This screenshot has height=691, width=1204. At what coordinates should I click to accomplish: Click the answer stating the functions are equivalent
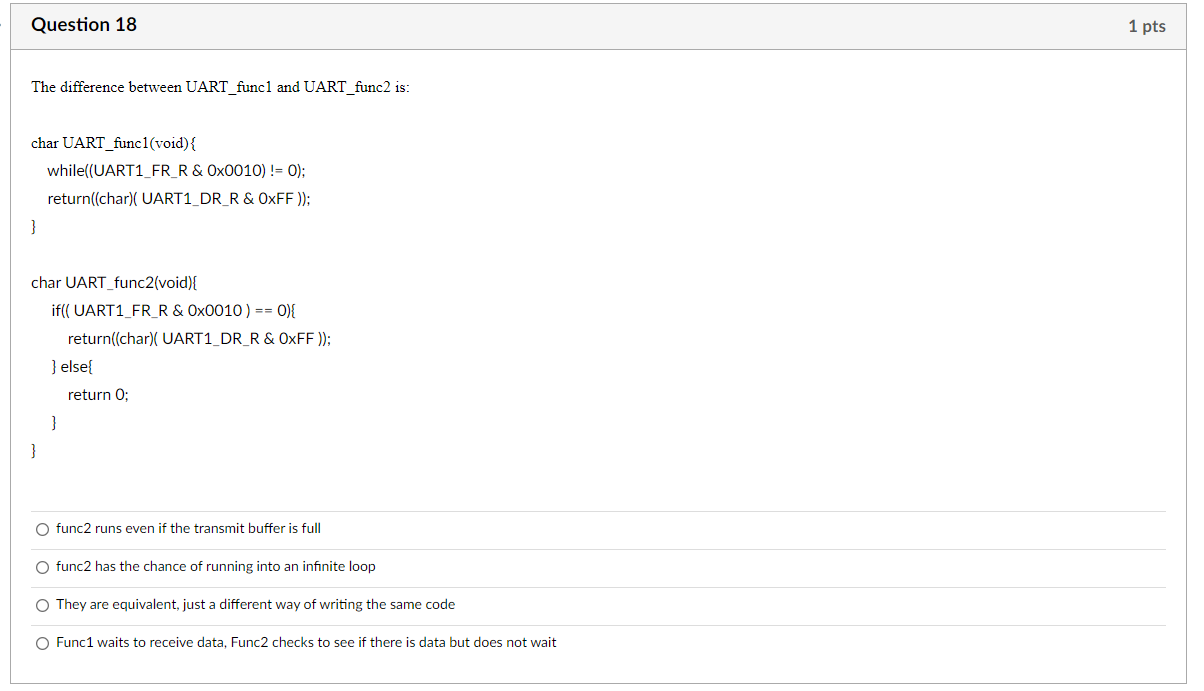(x=256, y=604)
